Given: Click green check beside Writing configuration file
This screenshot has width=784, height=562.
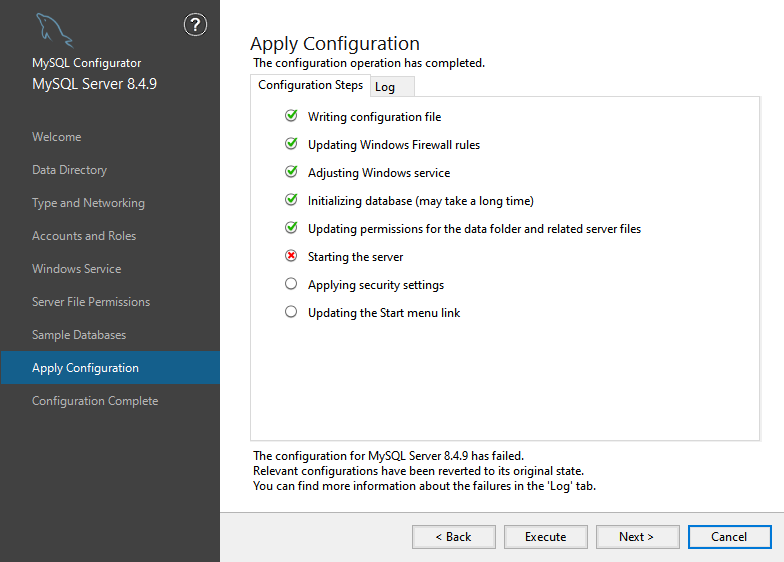Looking at the screenshot, I should [291, 116].
